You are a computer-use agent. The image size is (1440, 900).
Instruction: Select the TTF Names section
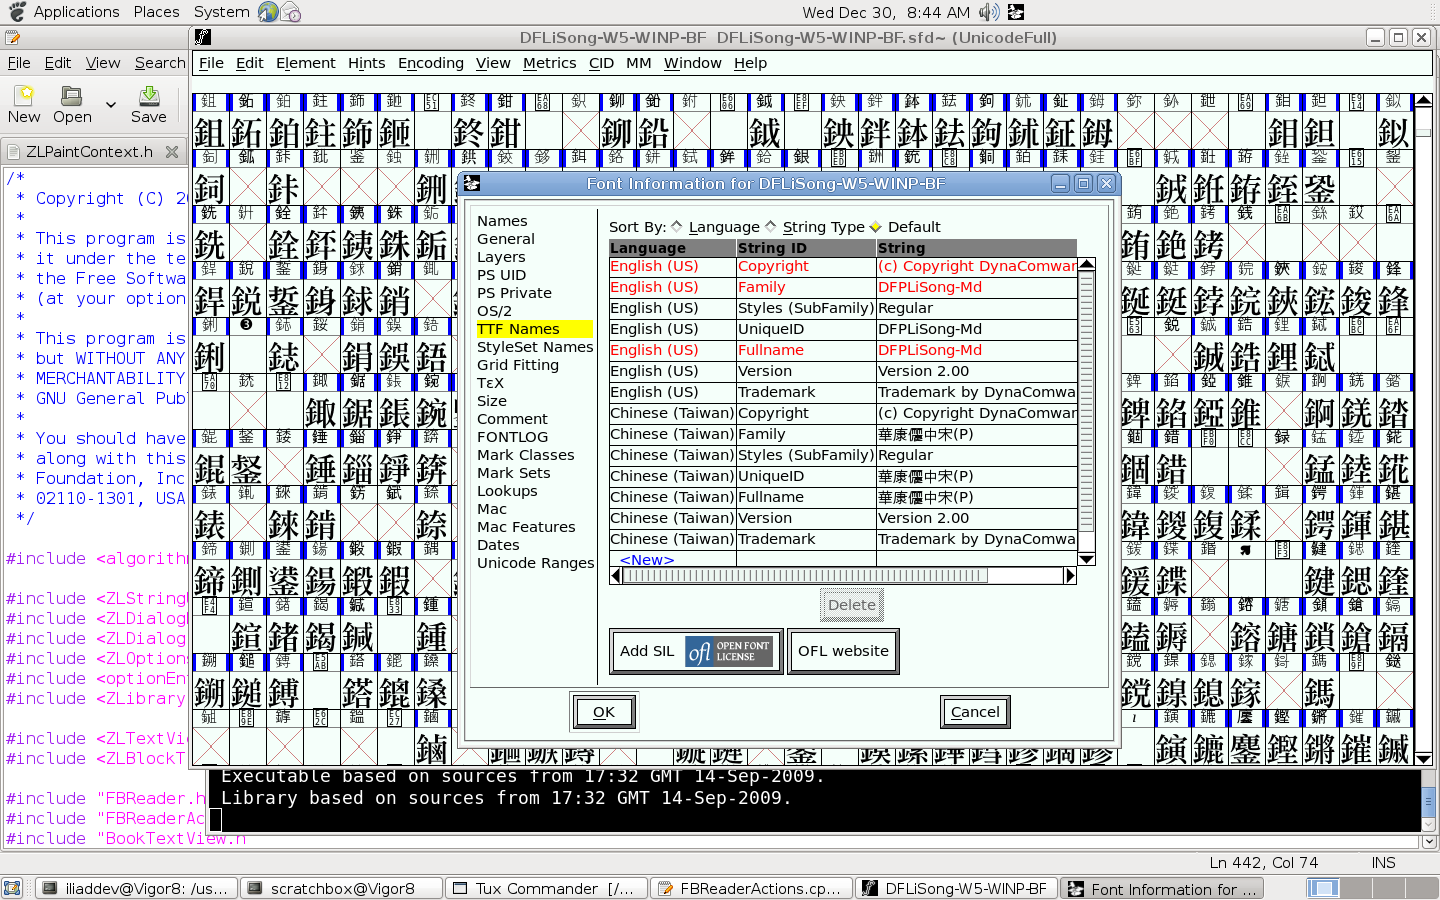click(534, 329)
